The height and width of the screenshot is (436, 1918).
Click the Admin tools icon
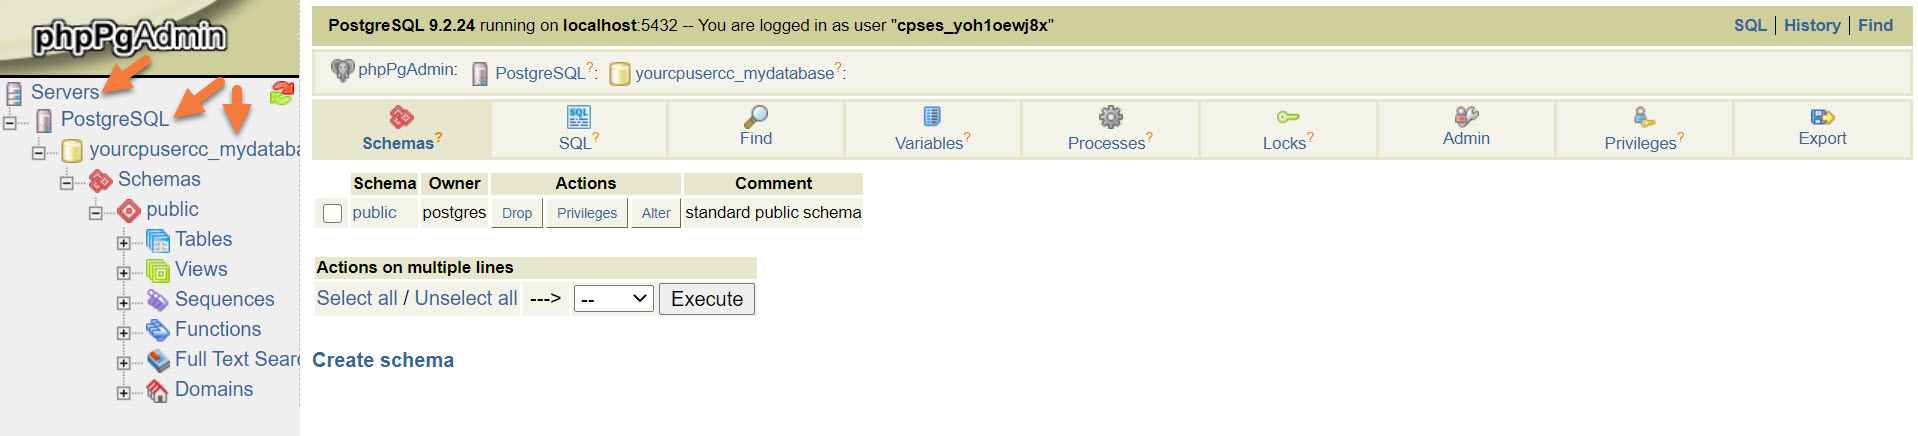[x=1466, y=116]
